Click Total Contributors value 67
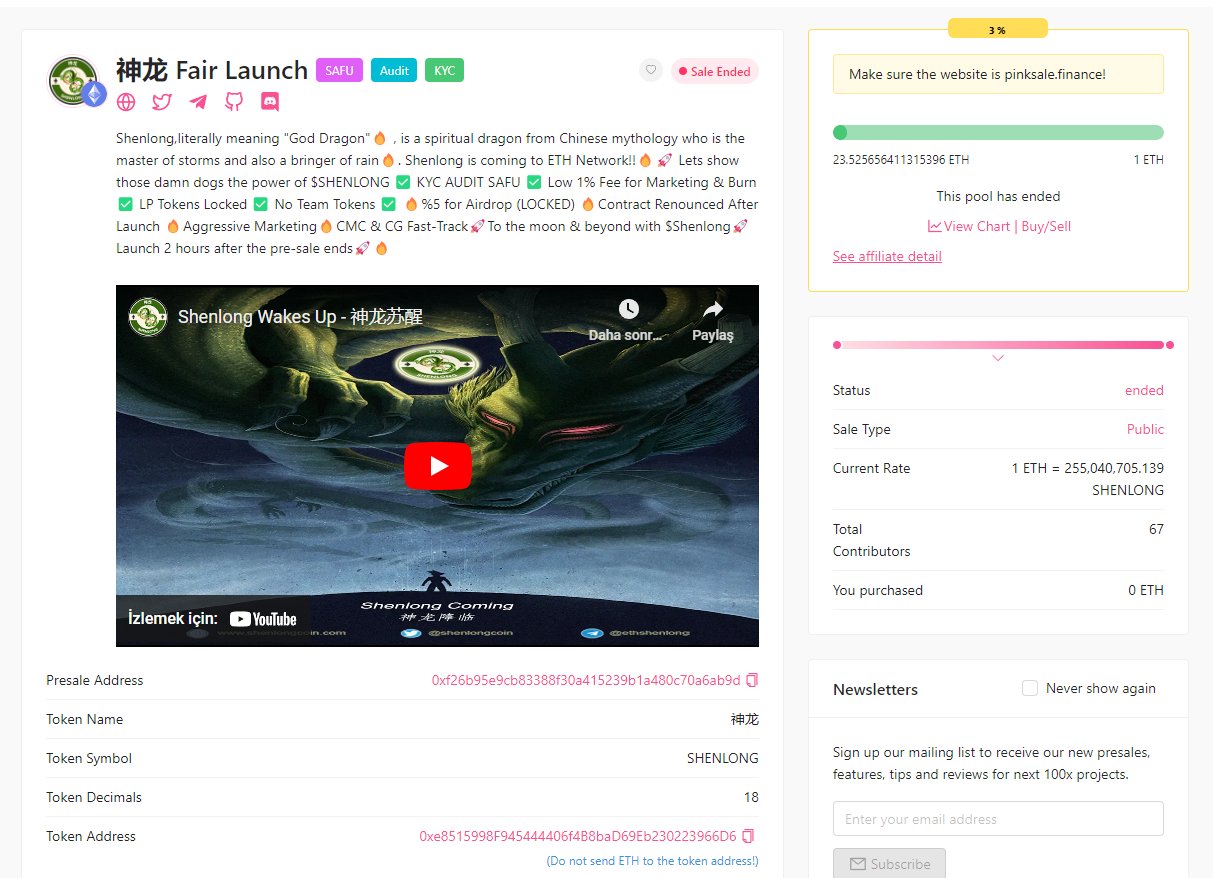 [1156, 529]
